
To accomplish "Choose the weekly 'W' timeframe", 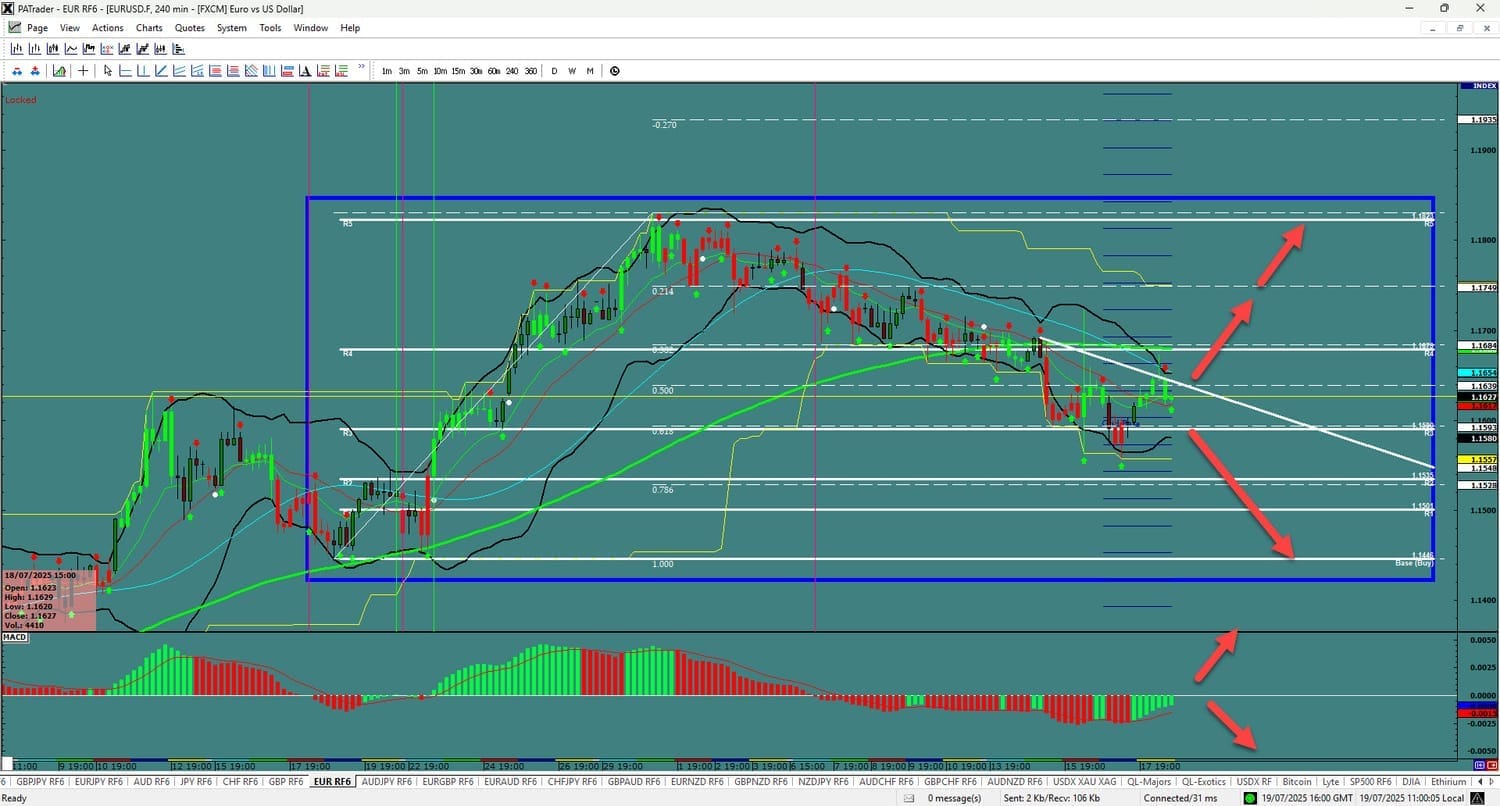I will [x=572, y=71].
